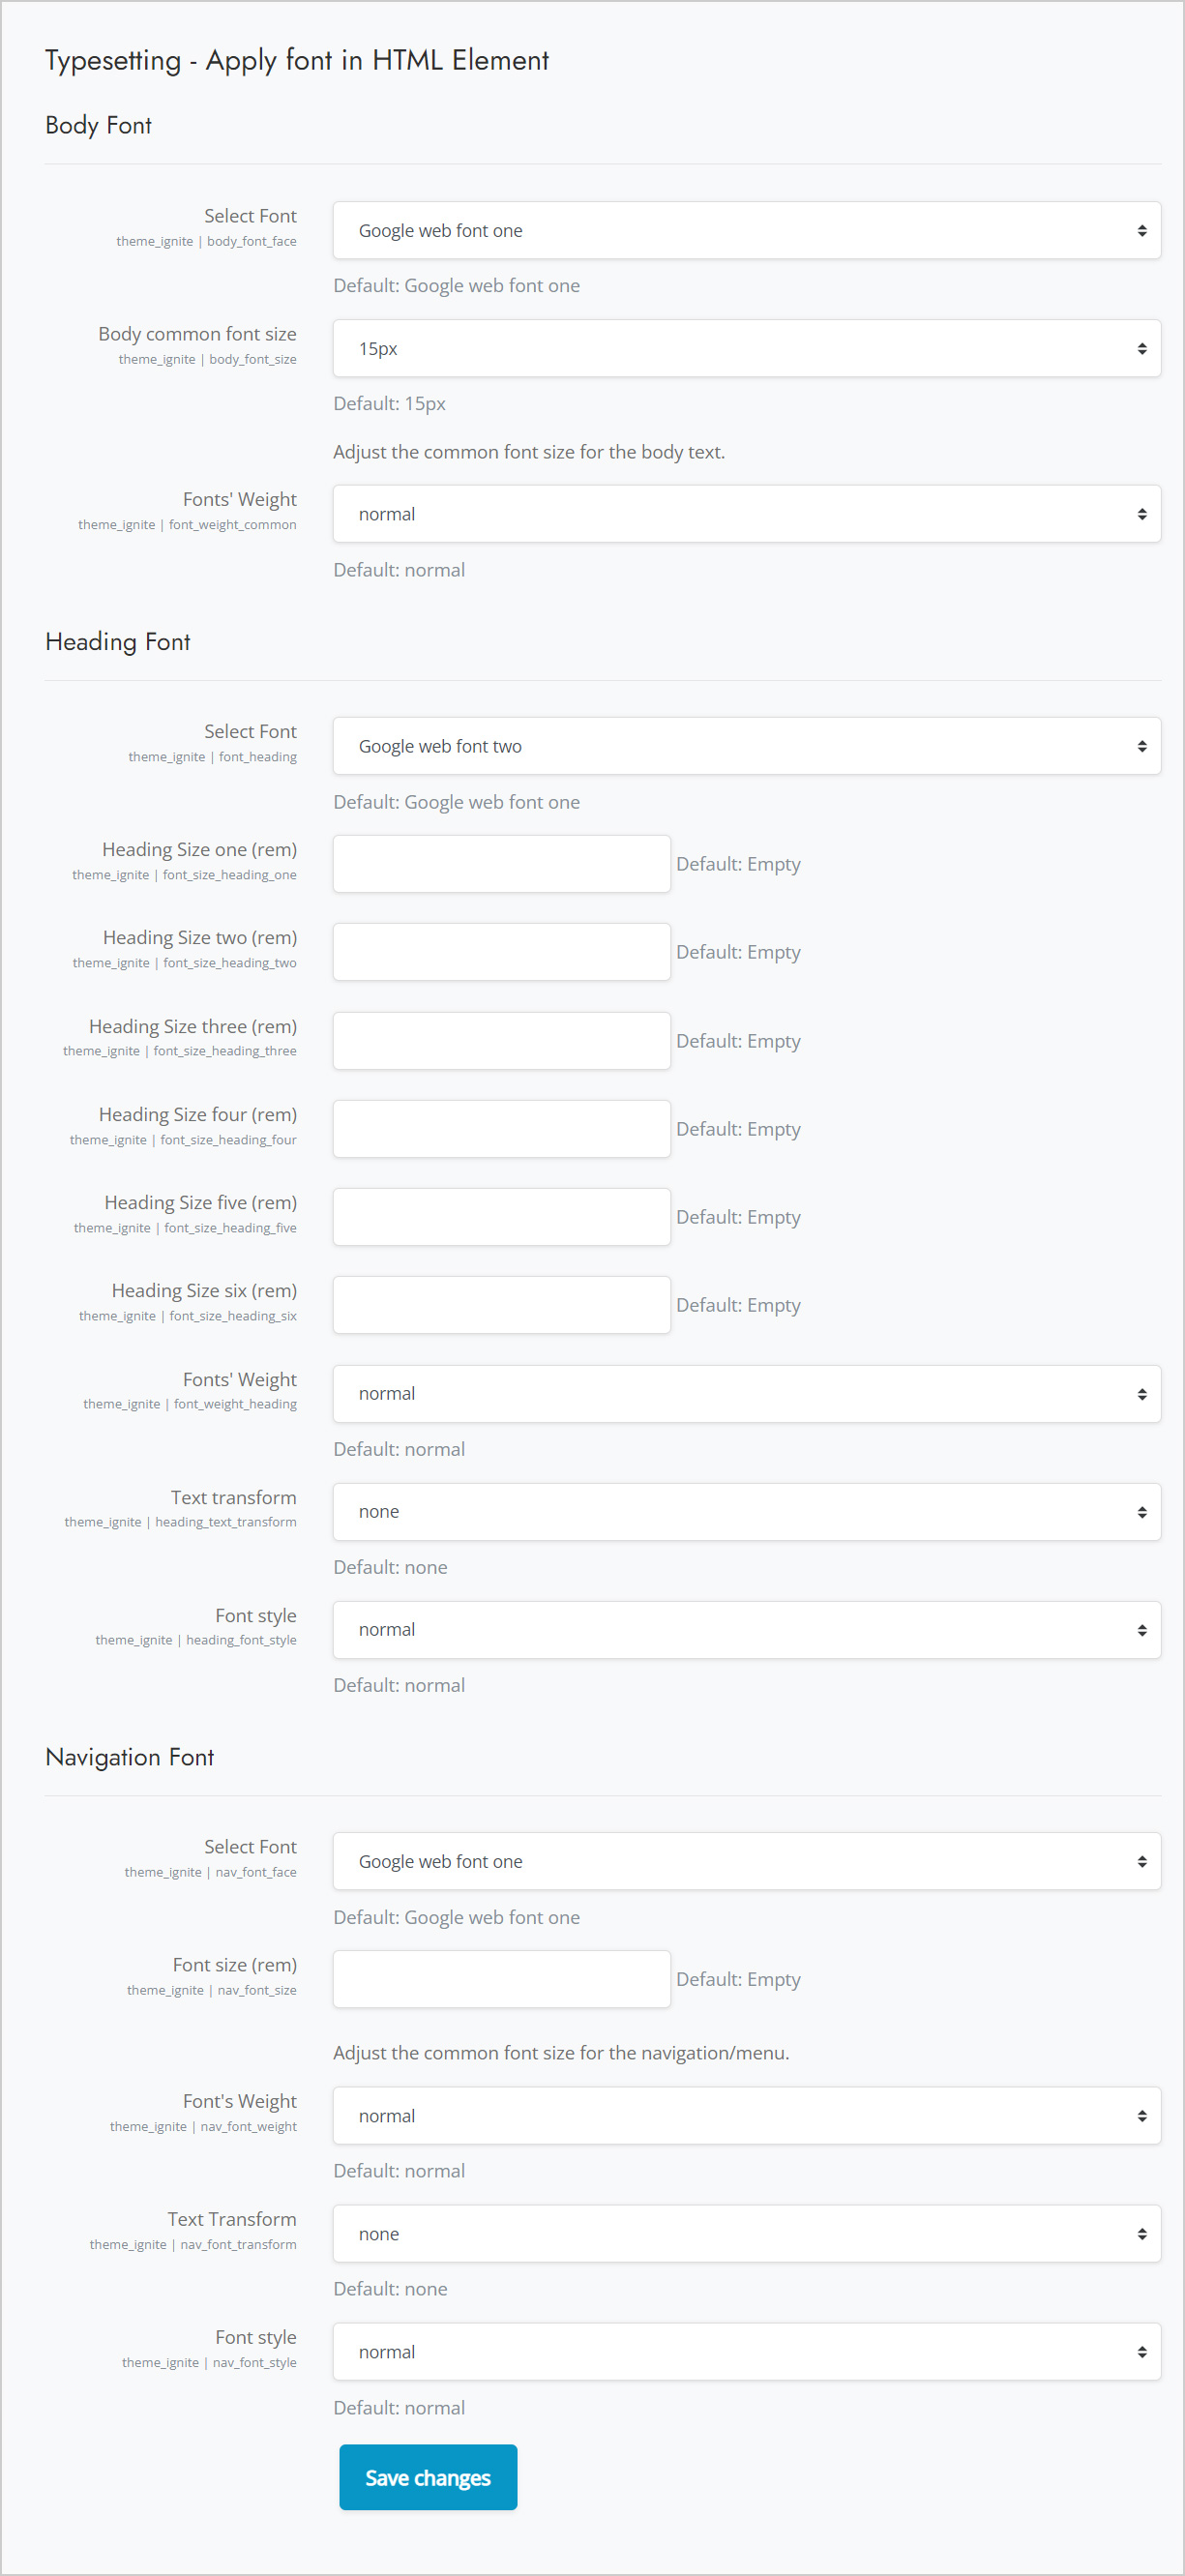The image size is (1185, 2576).
Task: Click 'font_heading' setting name text
Action: tap(258, 757)
